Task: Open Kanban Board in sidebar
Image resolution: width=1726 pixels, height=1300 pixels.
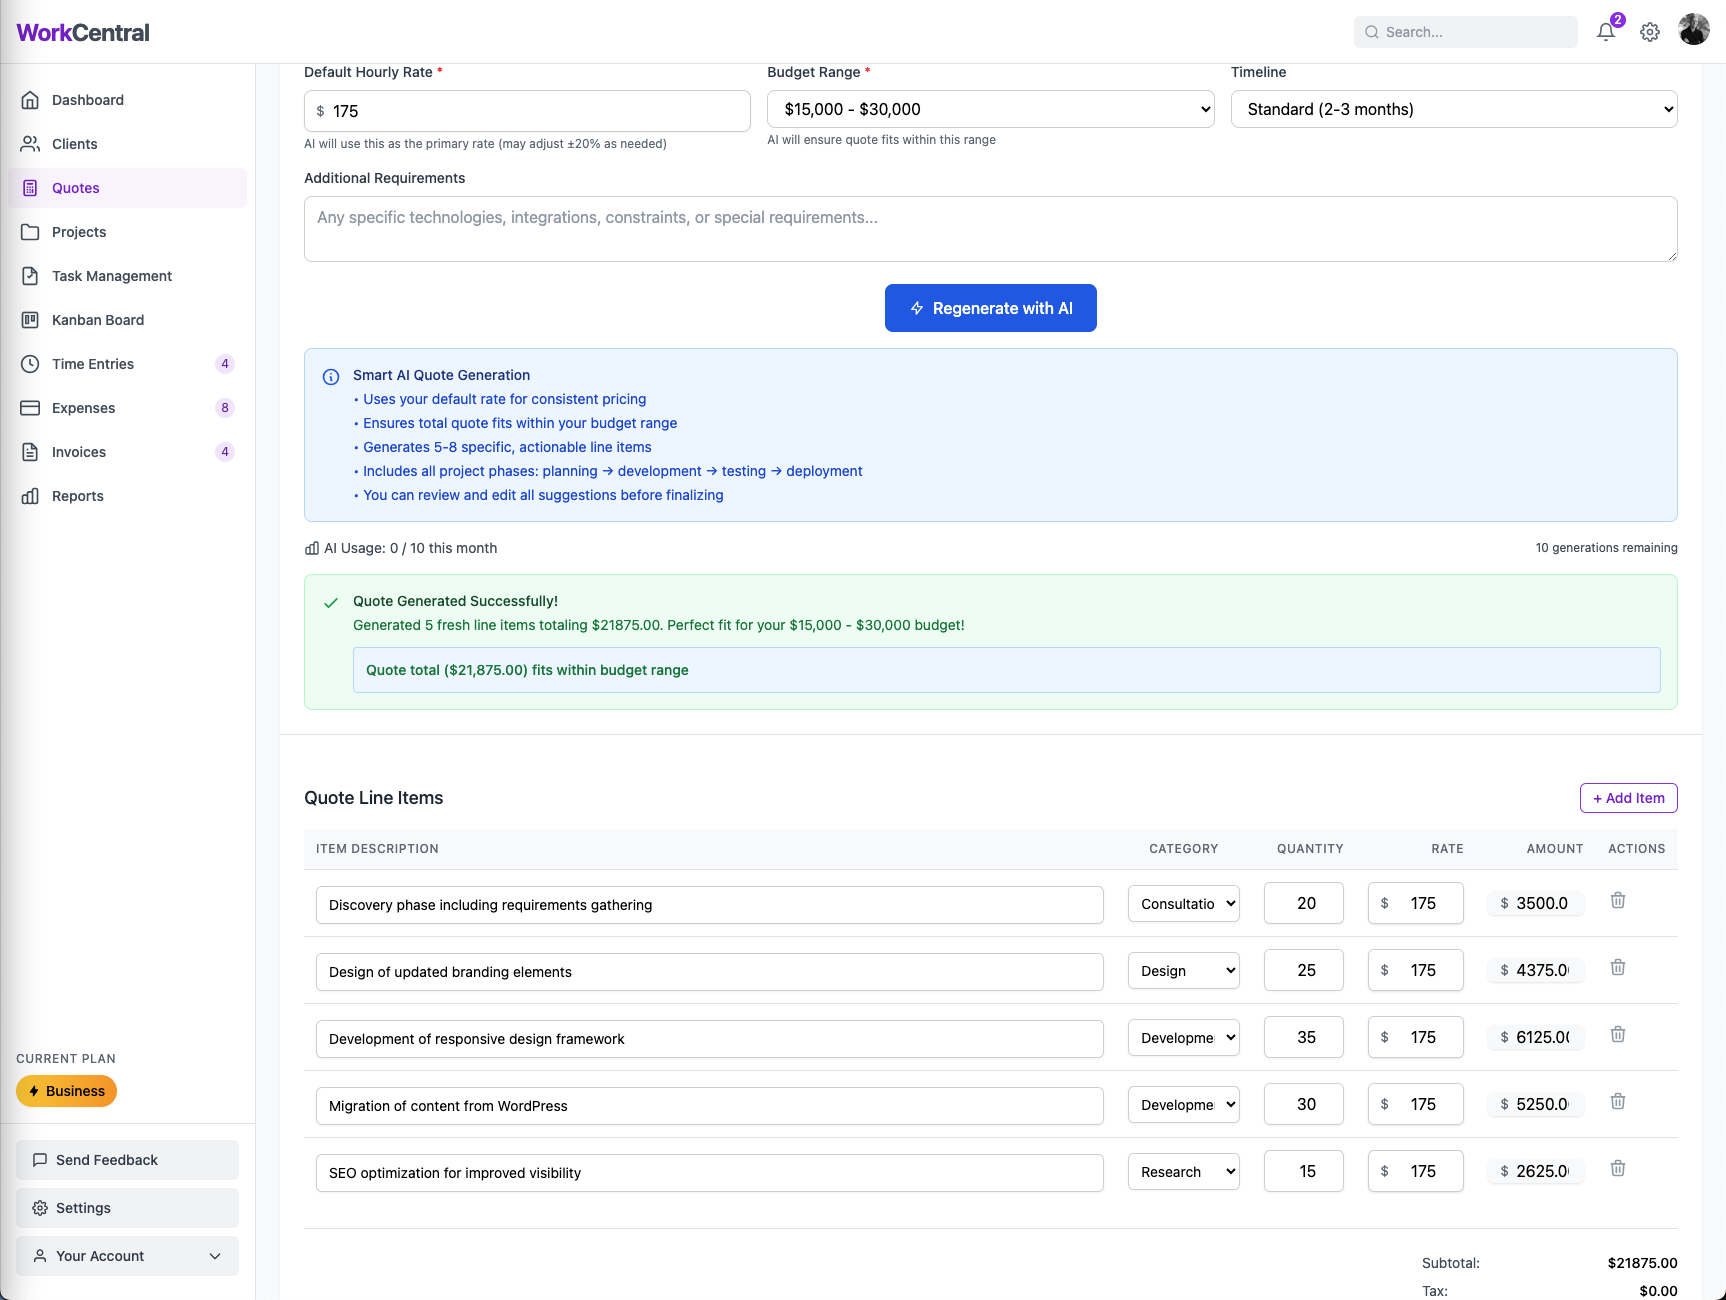Action: pos(127,320)
